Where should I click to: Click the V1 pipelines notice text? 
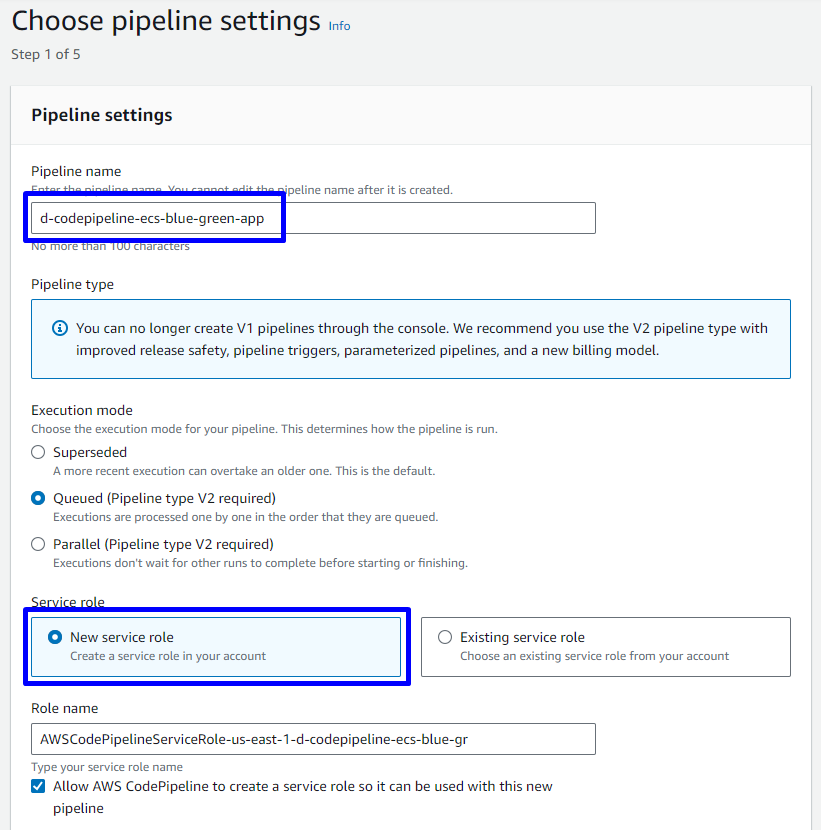(x=421, y=339)
